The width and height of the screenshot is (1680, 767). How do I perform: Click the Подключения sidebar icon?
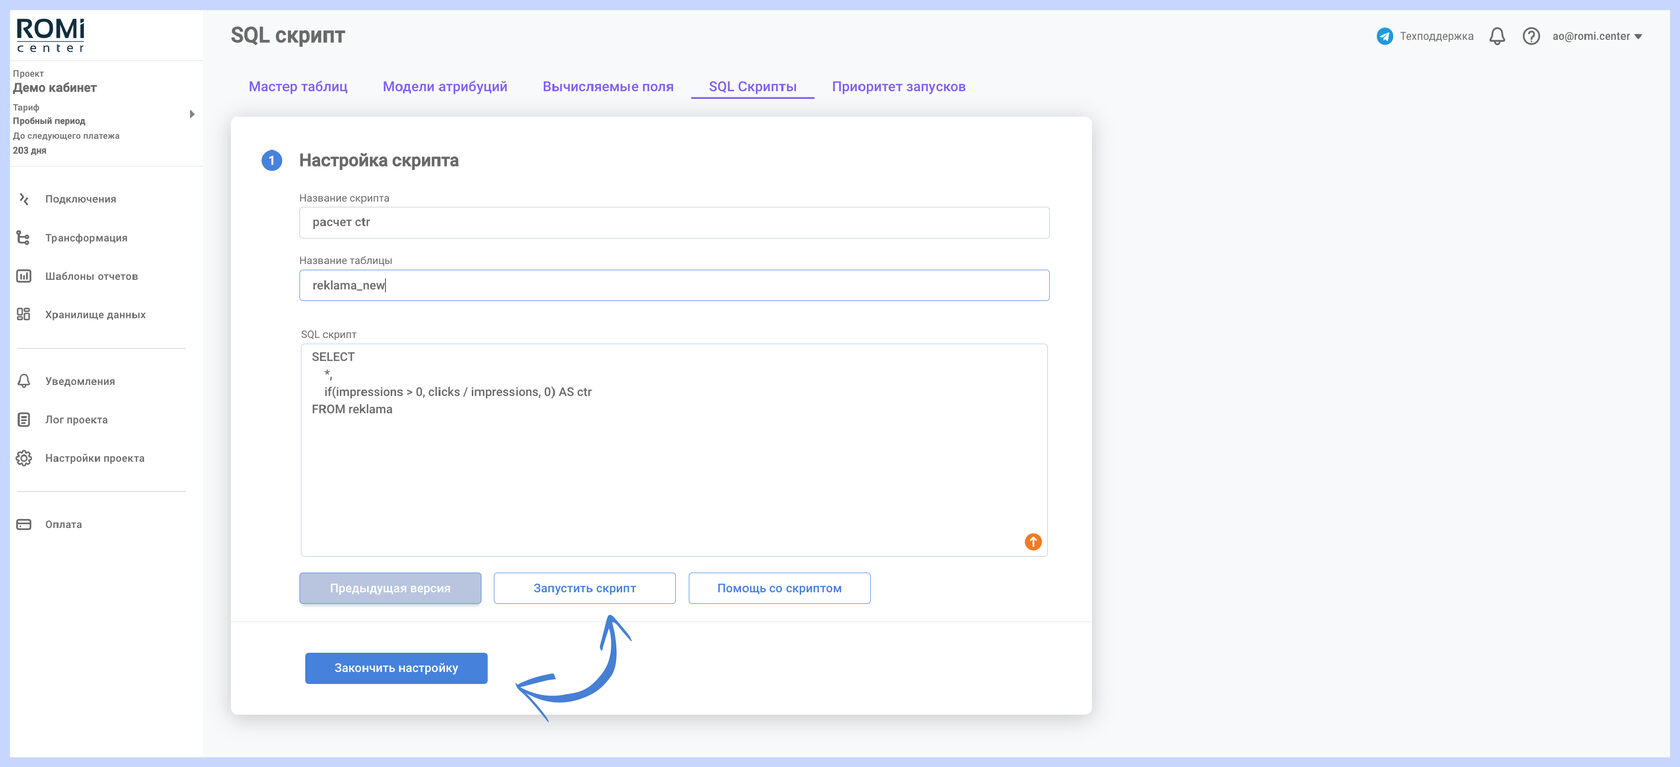(24, 199)
